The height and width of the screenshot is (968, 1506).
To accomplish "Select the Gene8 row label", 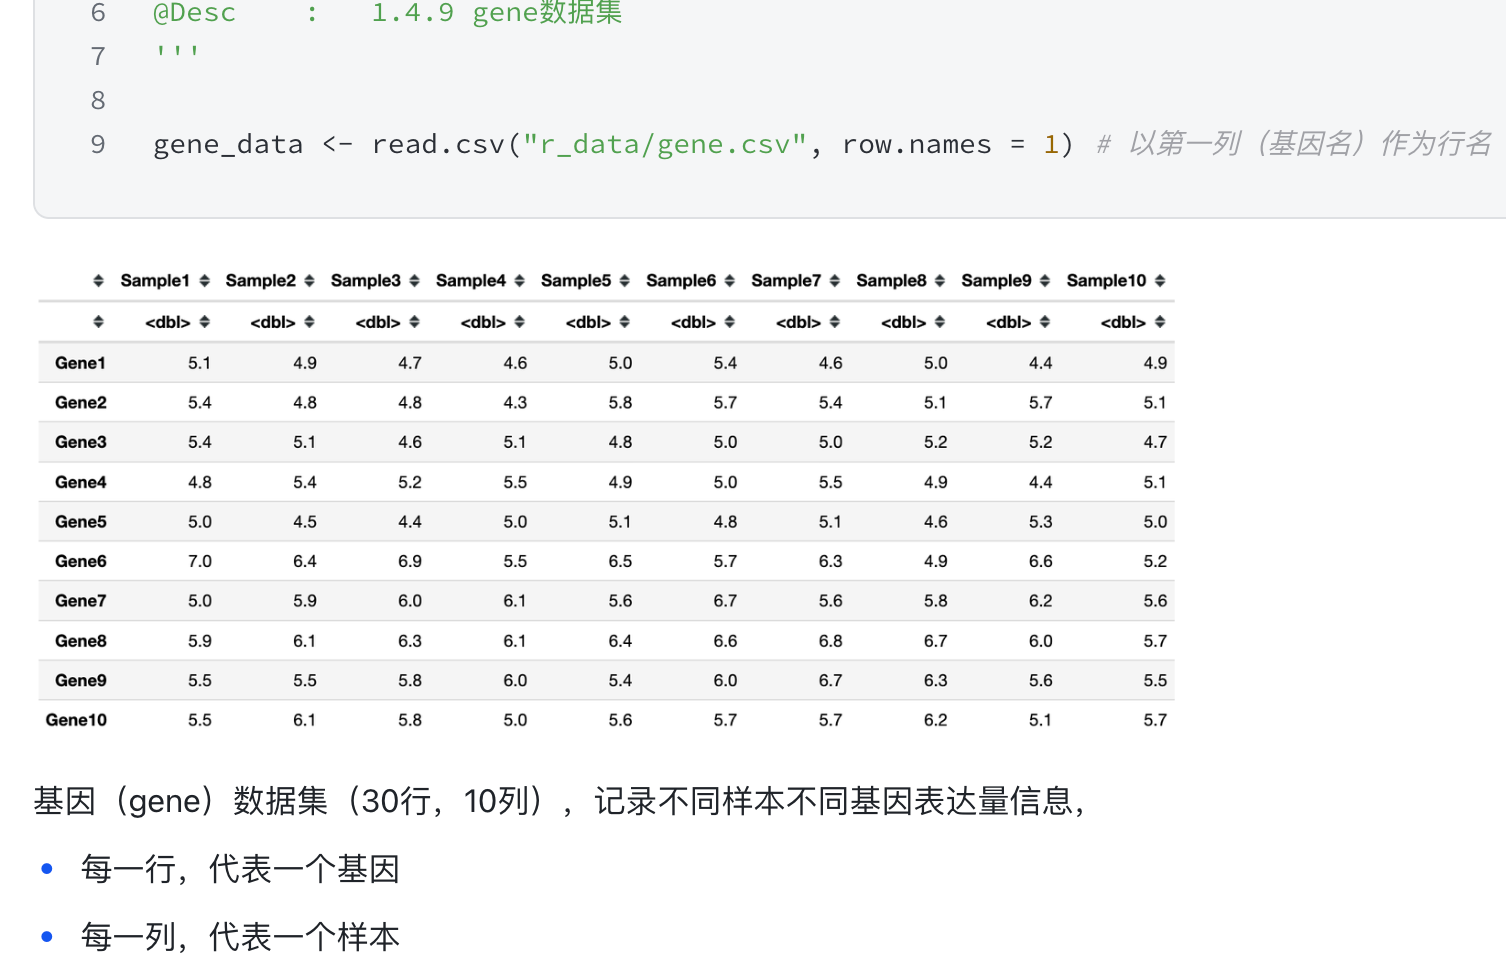I will [80, 641].
